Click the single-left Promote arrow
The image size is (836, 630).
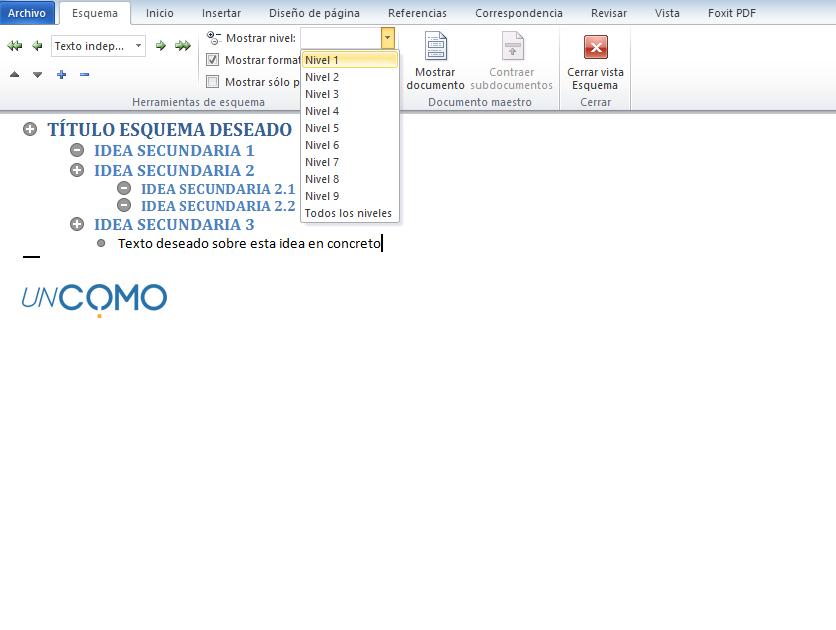click(37, 46)
